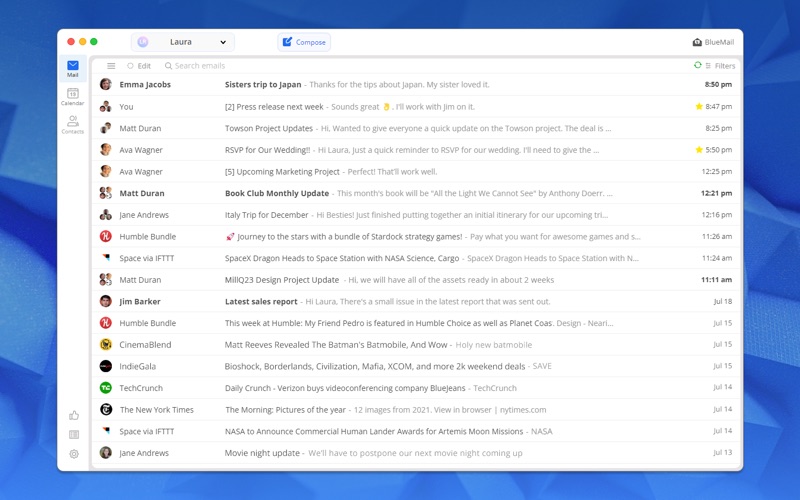The height and width of the screenshot is (500, 800).
Task: Open The Morning: Pictures of the year
Action: pos(416,410)
